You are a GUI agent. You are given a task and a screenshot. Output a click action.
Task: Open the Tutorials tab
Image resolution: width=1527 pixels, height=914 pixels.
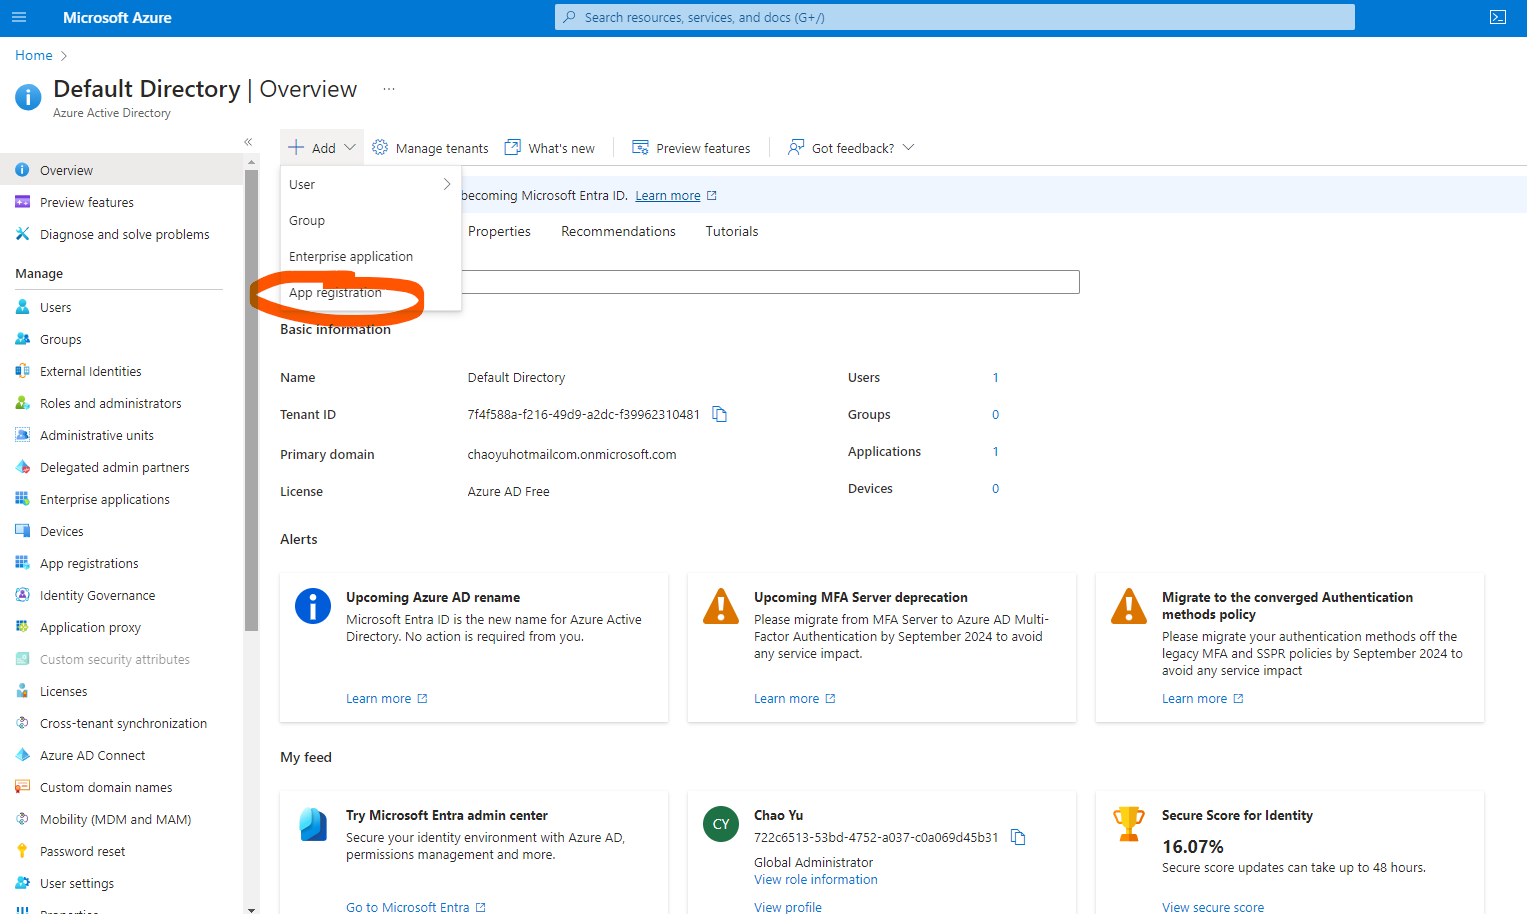(731, 231)
